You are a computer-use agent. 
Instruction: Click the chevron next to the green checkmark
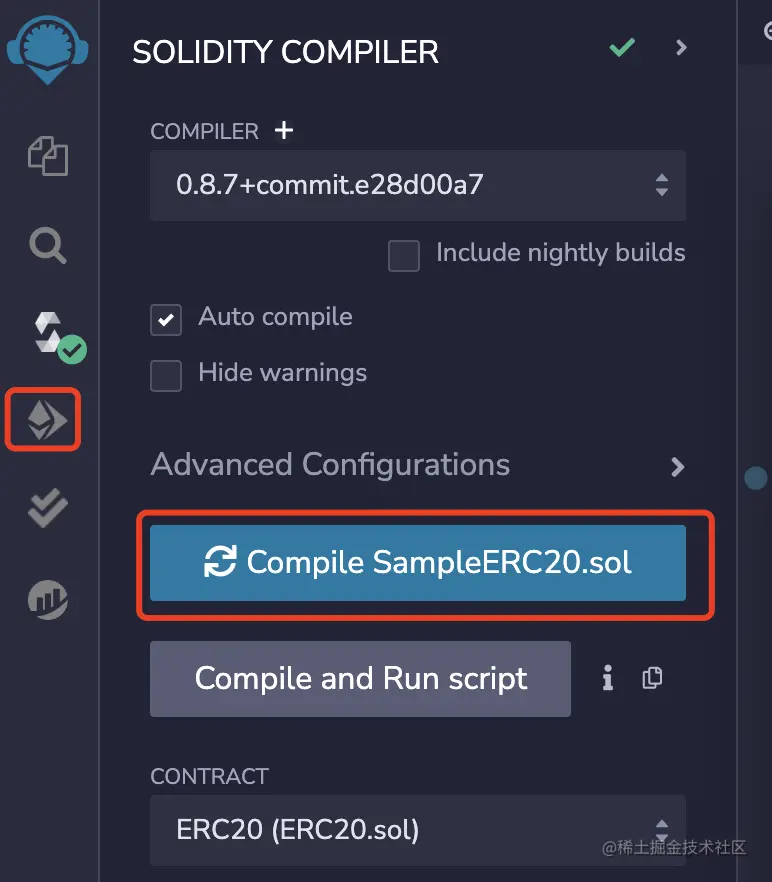[682, 47]
